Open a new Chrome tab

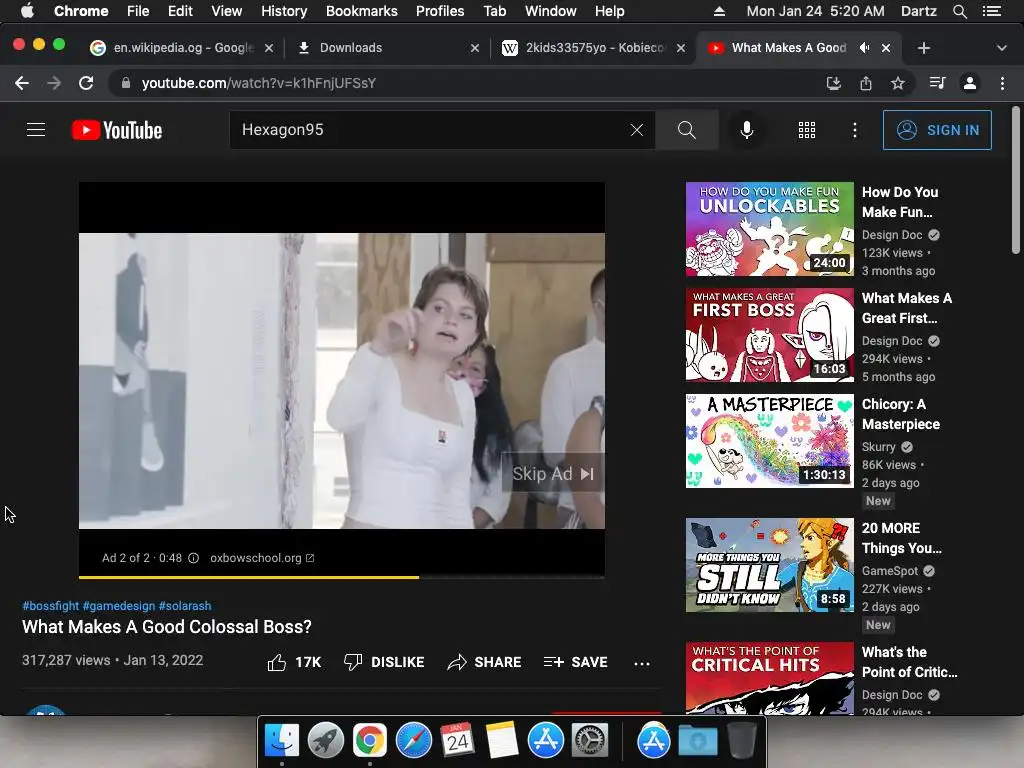point(923,48)
